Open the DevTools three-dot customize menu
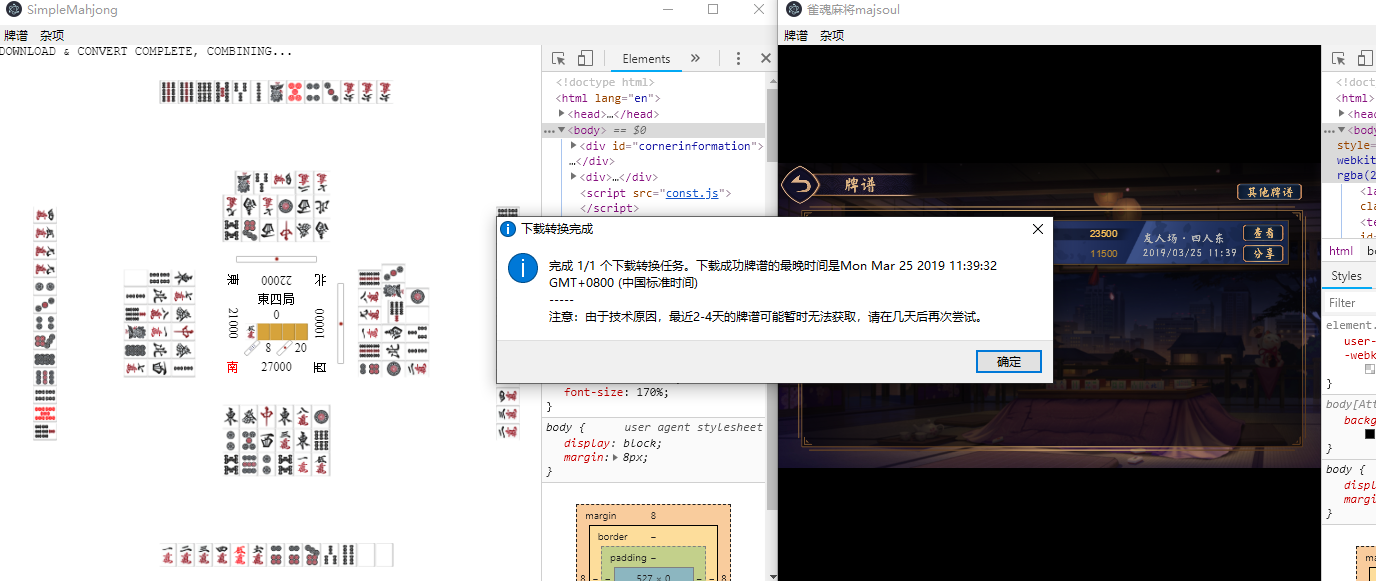 pyautogui.click(x=738, y=58)
